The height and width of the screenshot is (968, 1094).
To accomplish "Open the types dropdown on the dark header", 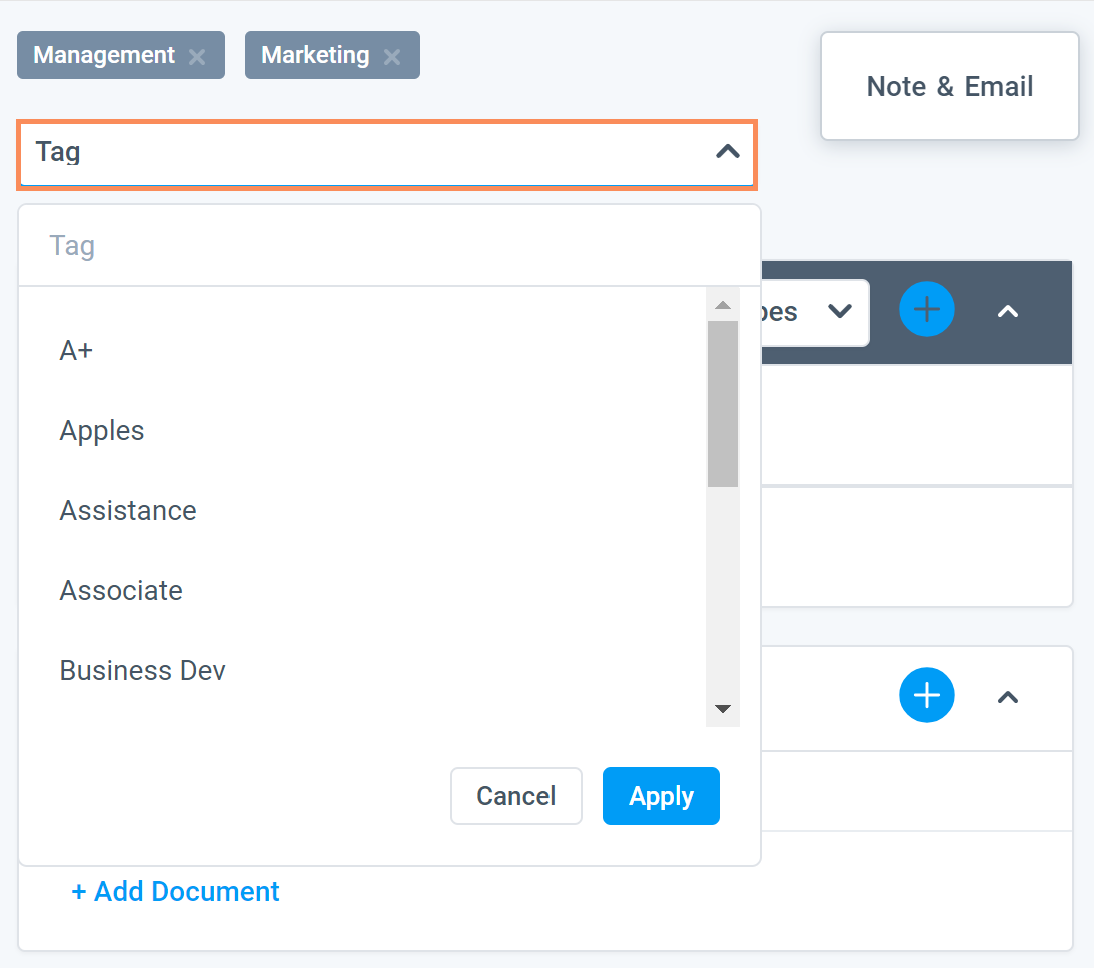I will (x=839, y=312).
